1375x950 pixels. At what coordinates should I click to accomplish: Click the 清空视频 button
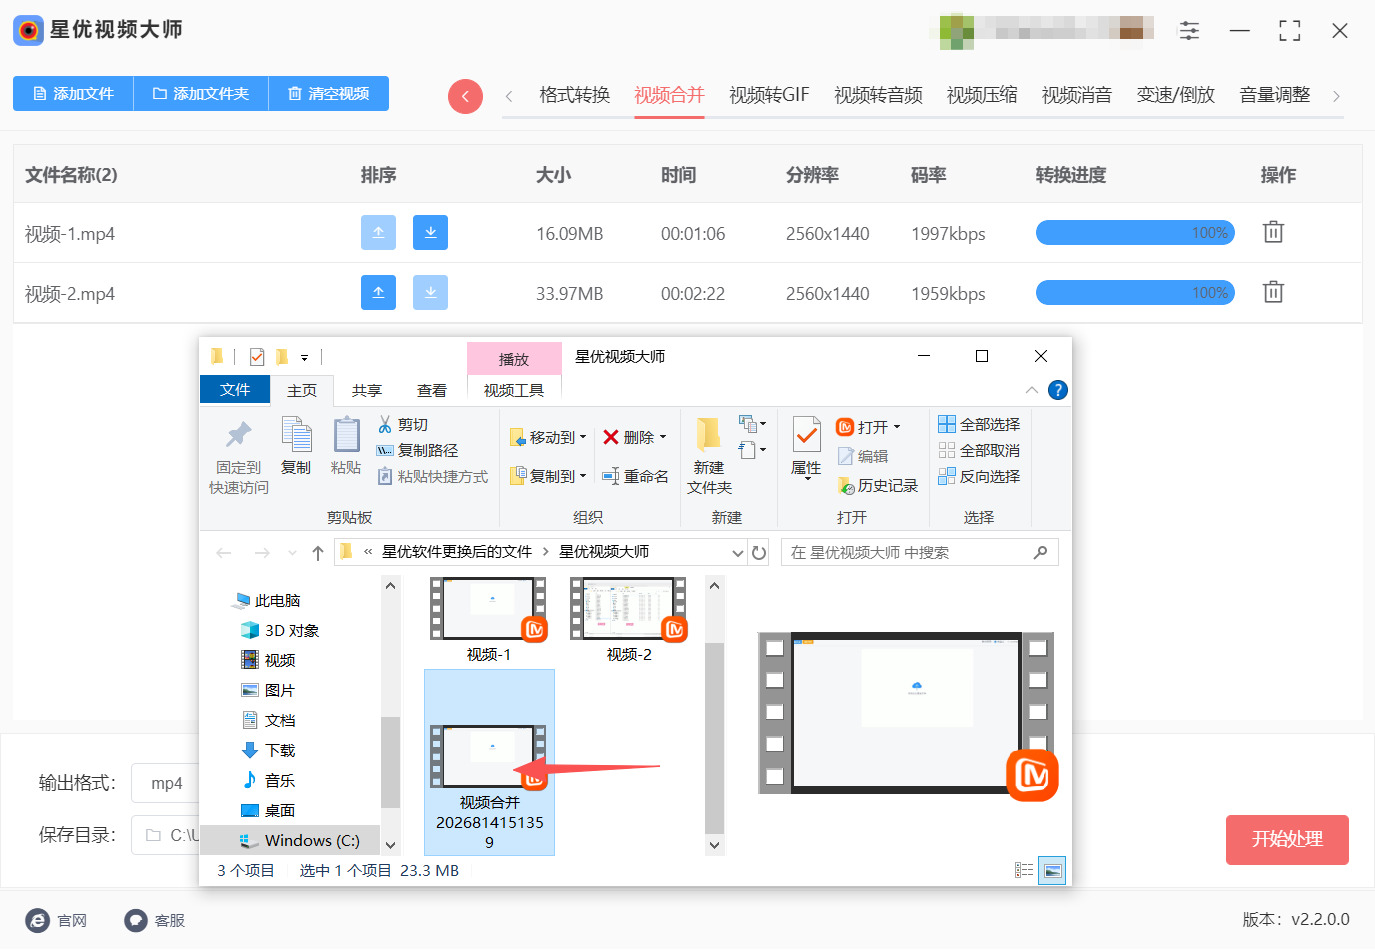[329, 94]
